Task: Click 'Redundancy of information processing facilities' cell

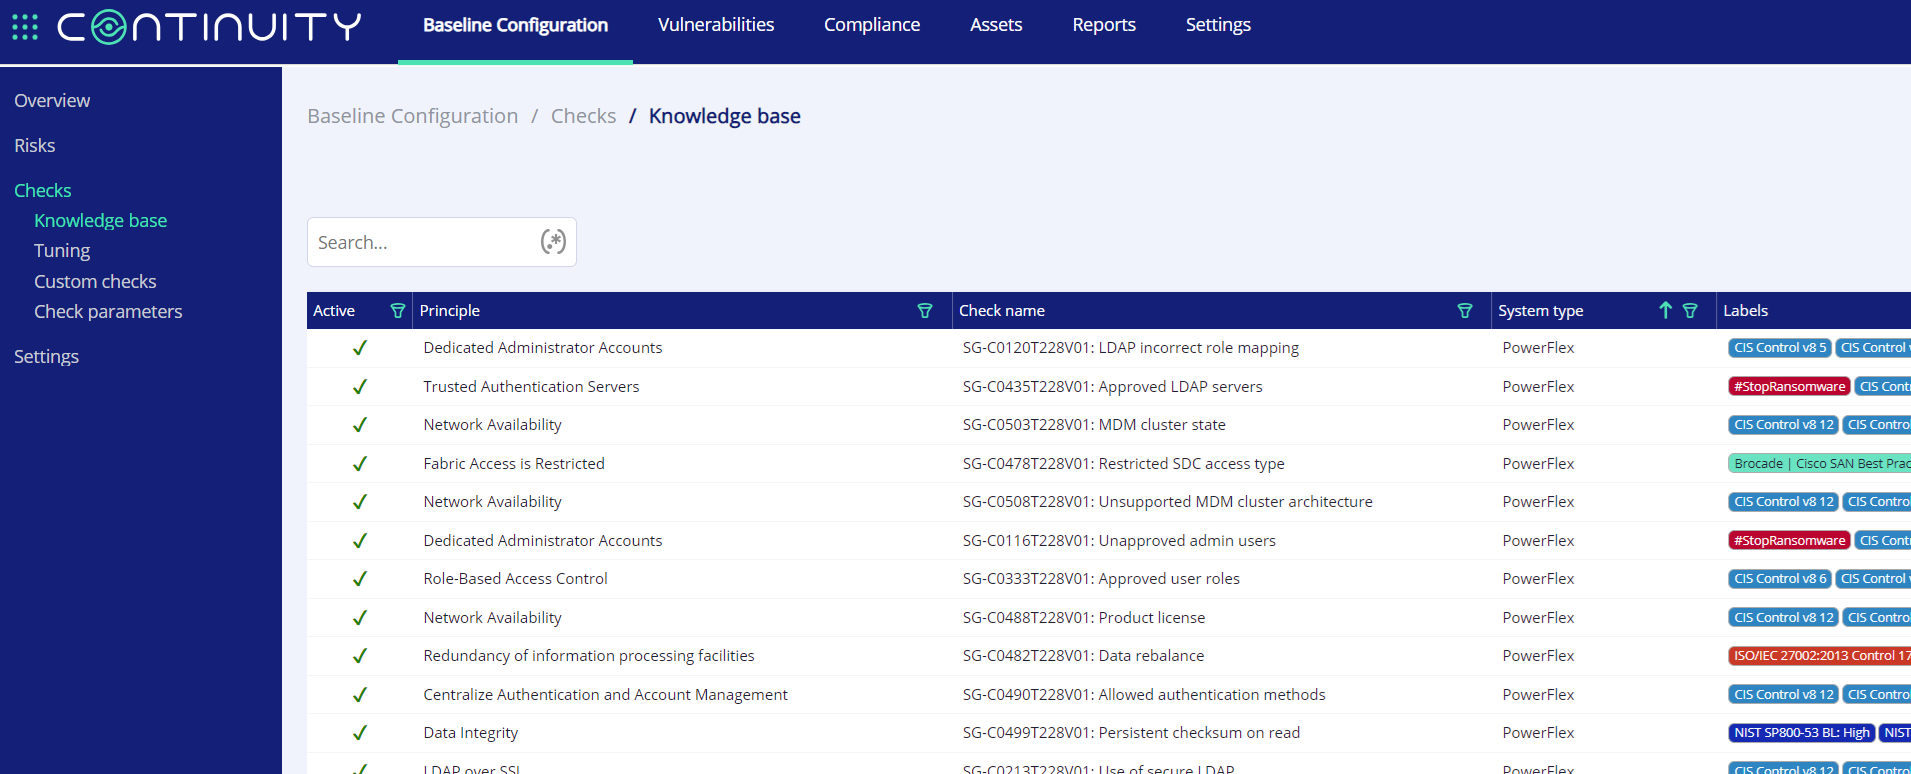Action: click(589, 656)
